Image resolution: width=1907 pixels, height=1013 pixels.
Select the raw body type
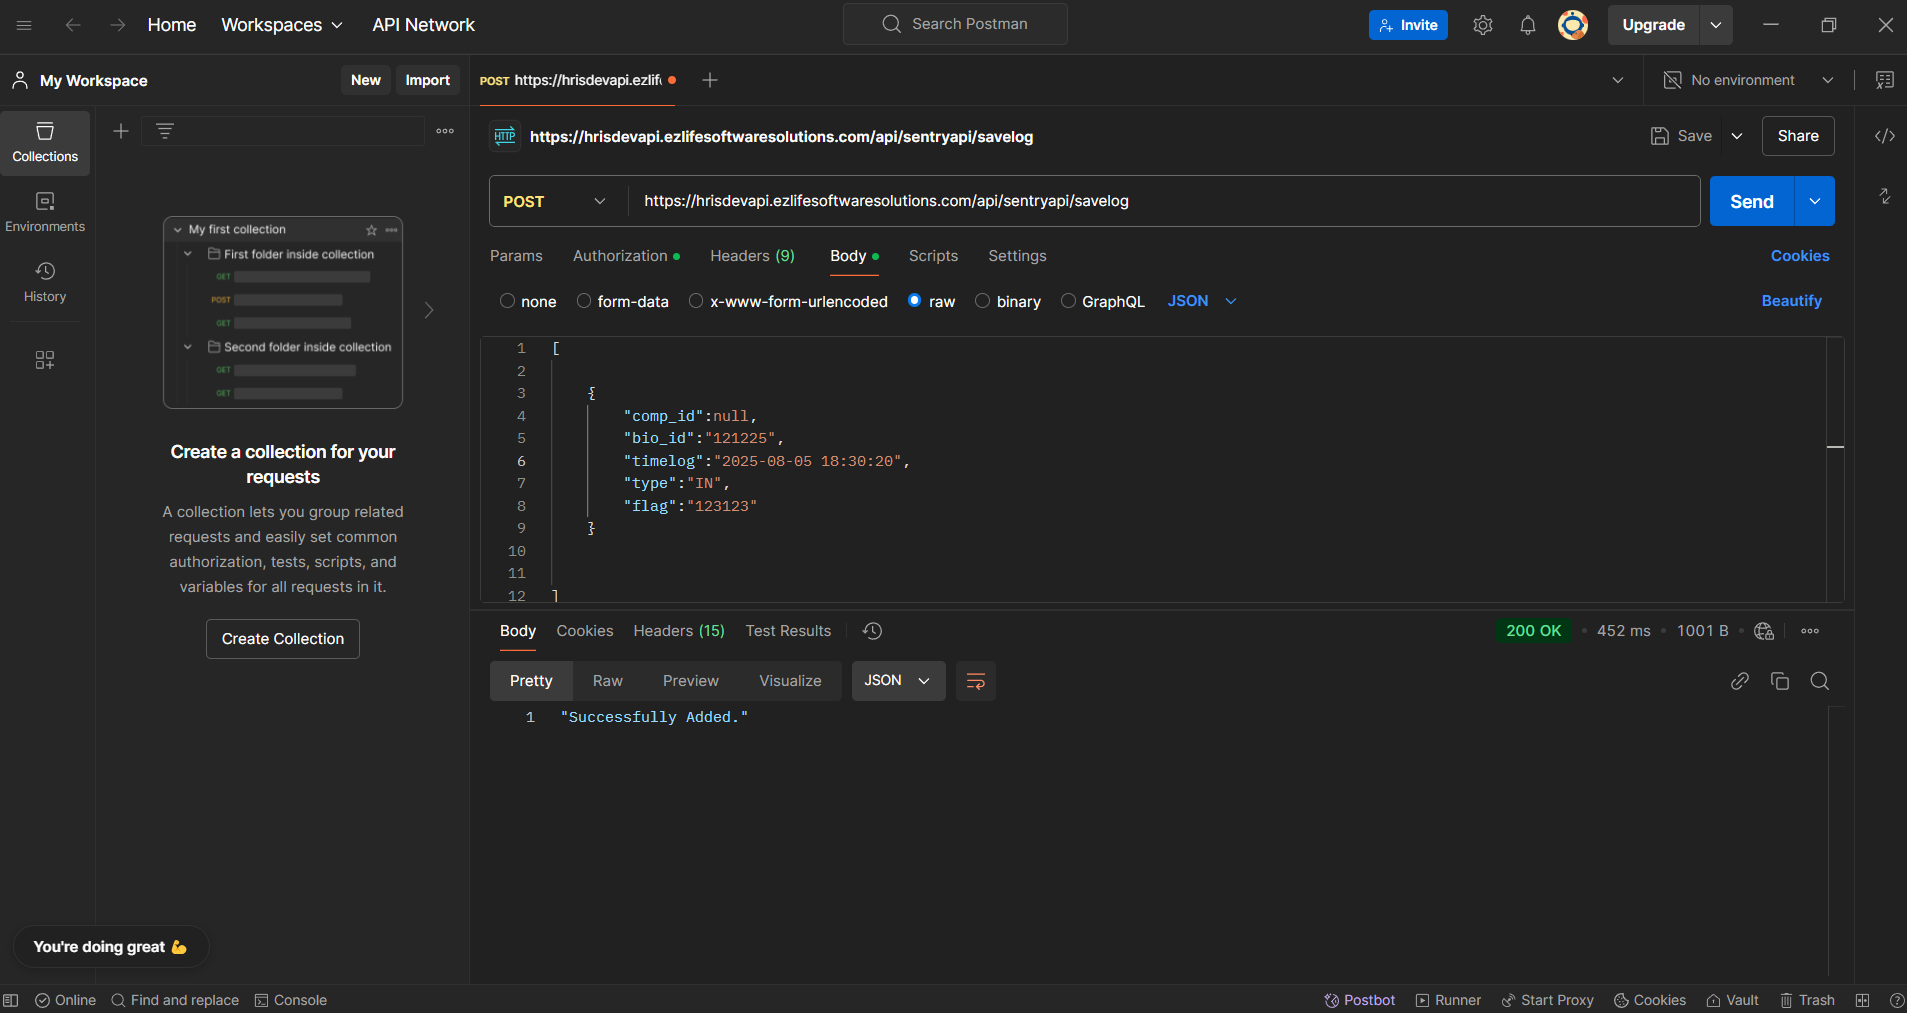915,301
